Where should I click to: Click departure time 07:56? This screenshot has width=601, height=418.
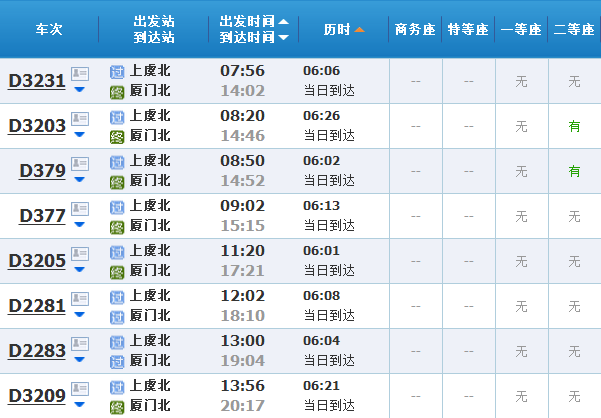tap(242, 70)
